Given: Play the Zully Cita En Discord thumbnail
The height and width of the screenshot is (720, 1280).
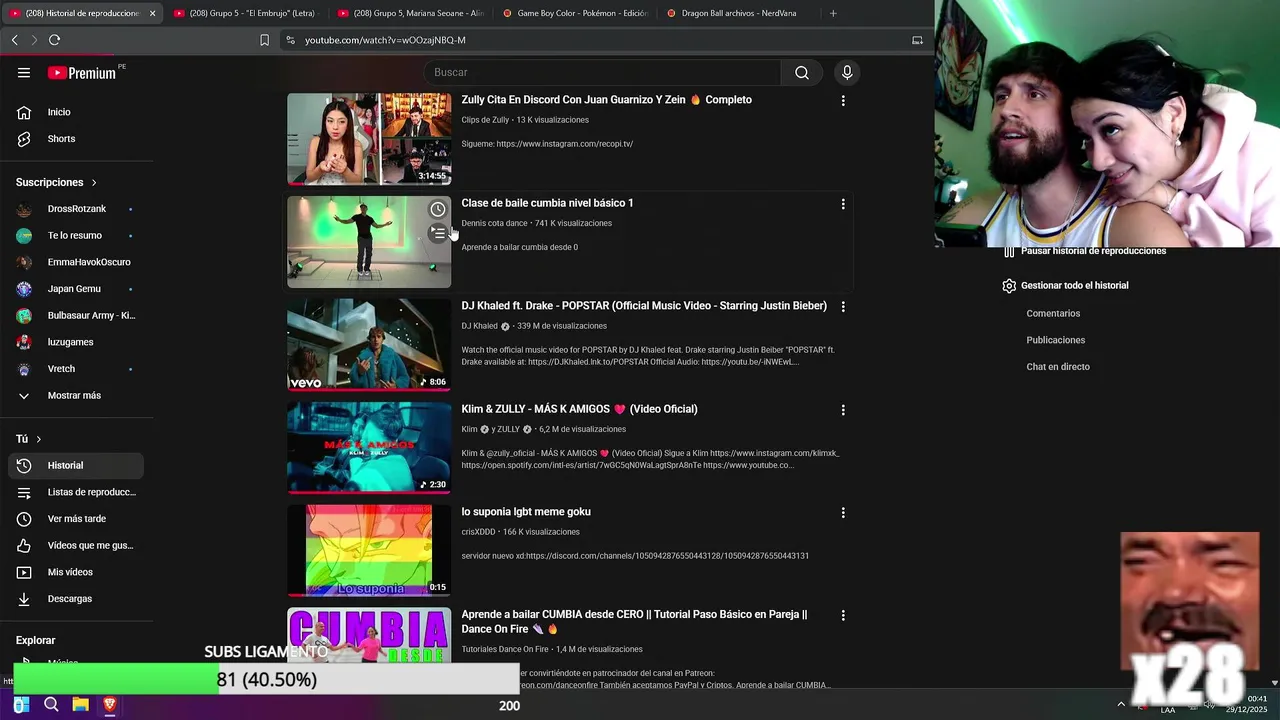Looking at the screenshot, I should [369, 139].
